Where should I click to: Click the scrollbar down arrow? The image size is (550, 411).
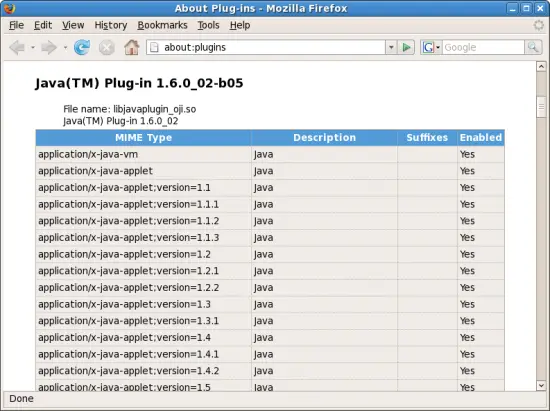[541, 386]
